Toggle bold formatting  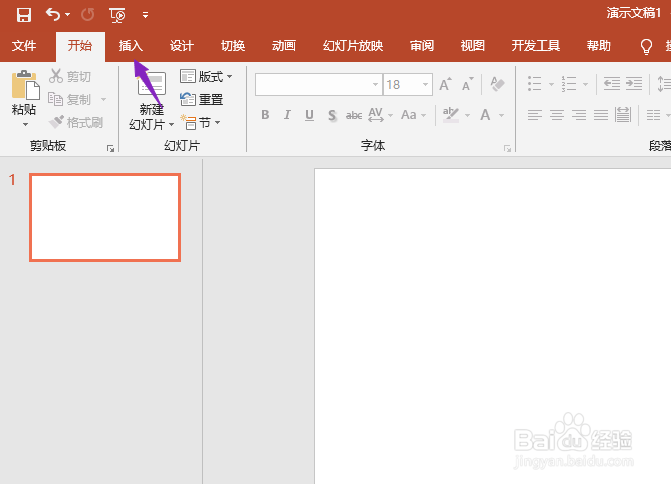click(x=265, y=115)
